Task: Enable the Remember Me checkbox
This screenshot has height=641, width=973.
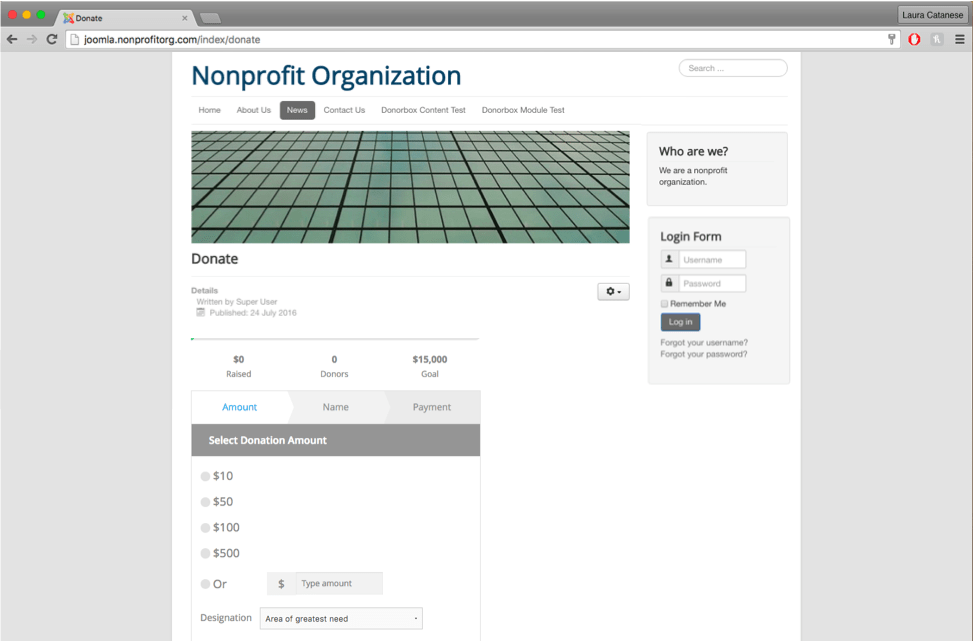Action: [x=663, y=303]
